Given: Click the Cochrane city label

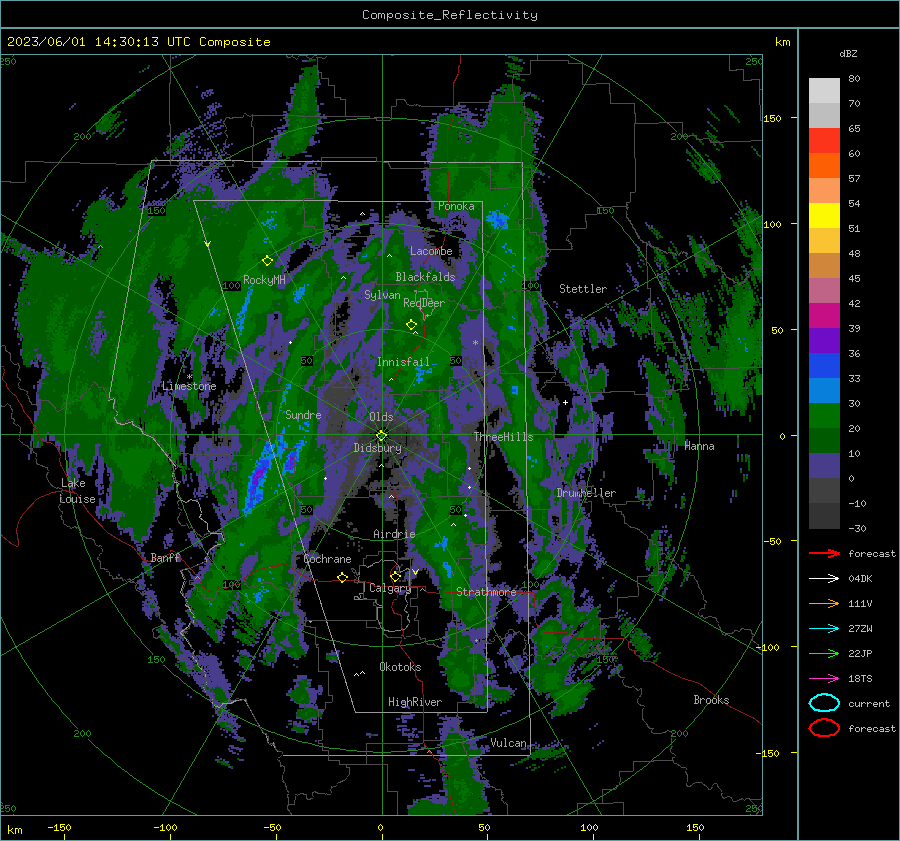Looking at the screenshot, I should pyautogui.click(x=327, y=559).
